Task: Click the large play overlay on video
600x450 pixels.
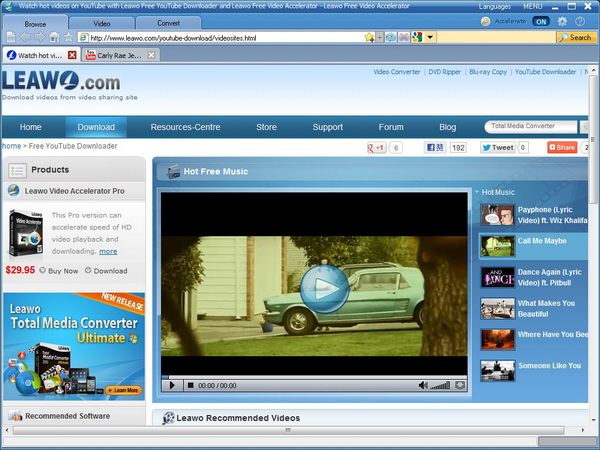Action: pos(324,289)
